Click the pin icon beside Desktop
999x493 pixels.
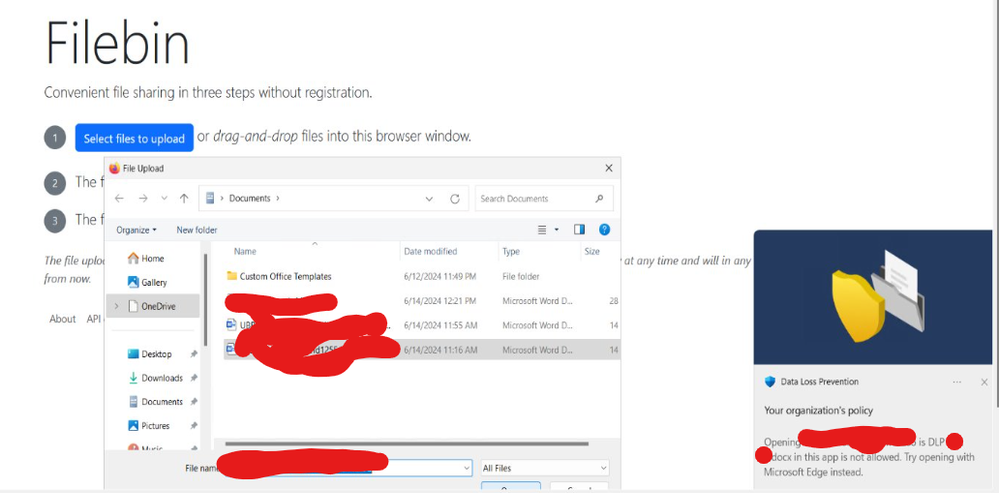click(194, 354)
